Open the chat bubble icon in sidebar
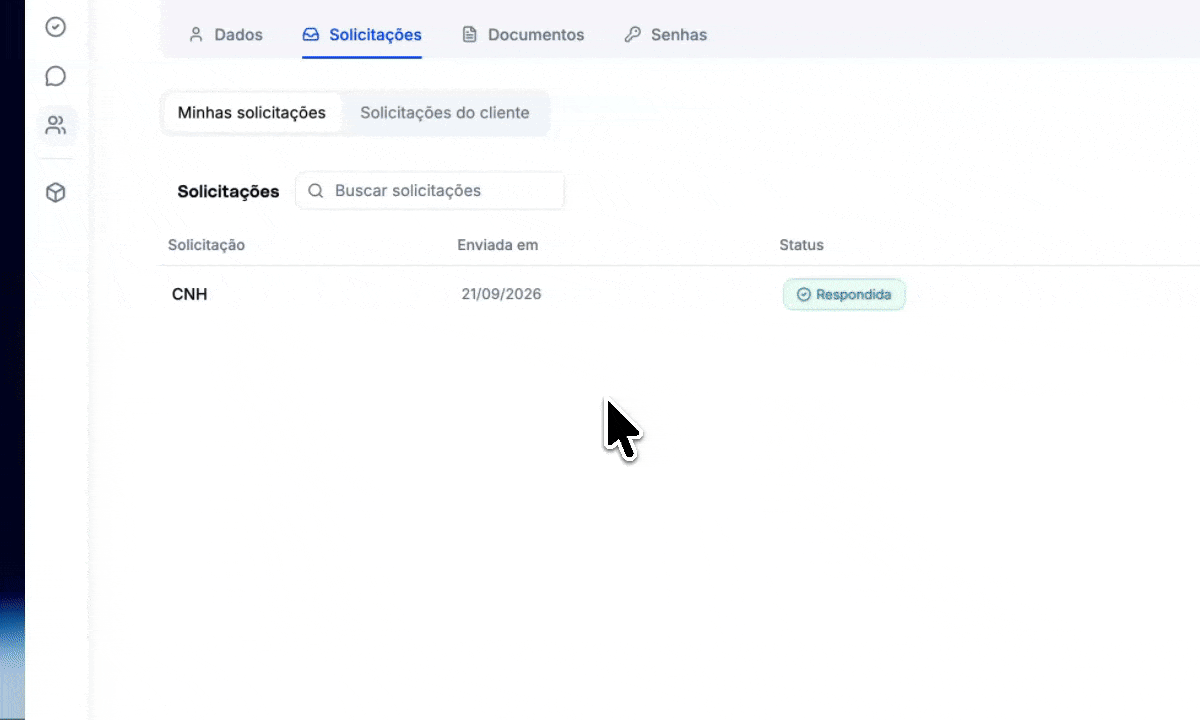This screenshot has height=720, width=1200. pyautogui.click(x=56, y=76)
